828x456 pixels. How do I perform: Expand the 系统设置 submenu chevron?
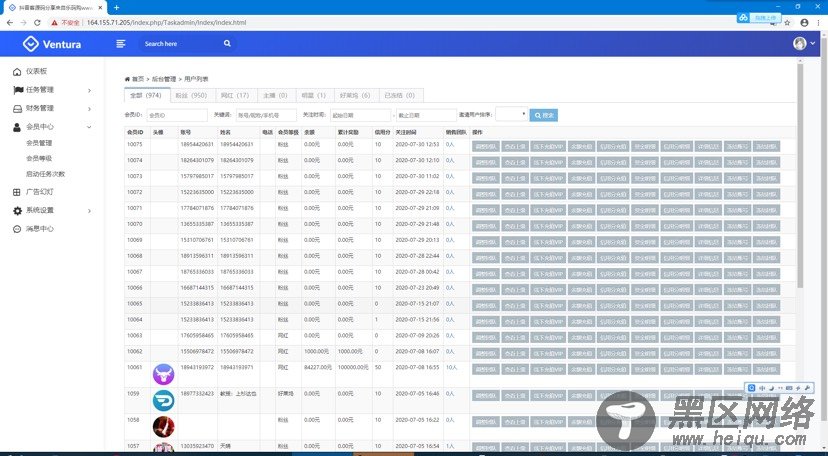coord(89,211)
